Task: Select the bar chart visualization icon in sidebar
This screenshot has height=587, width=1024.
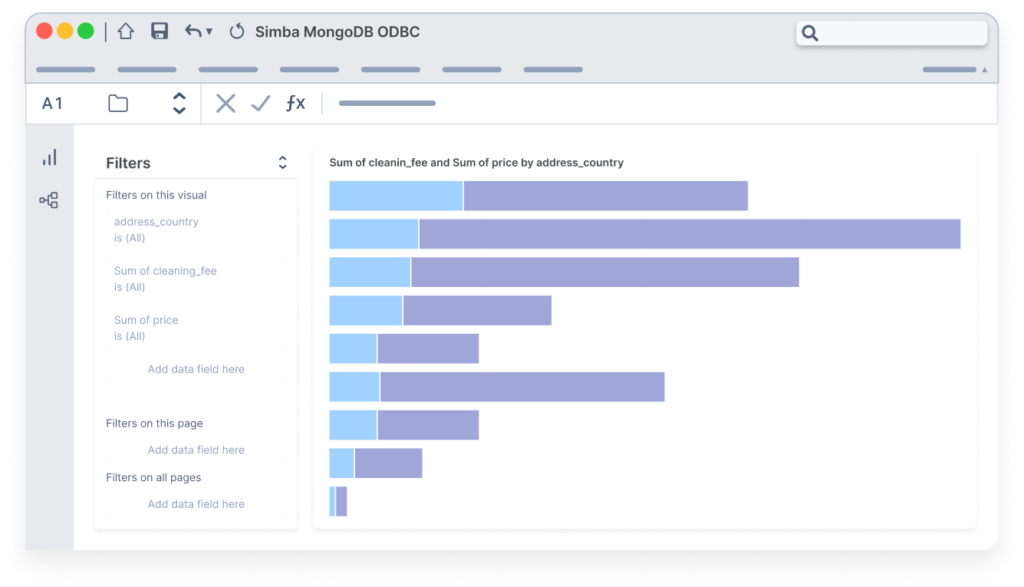Action: [50, 156]
